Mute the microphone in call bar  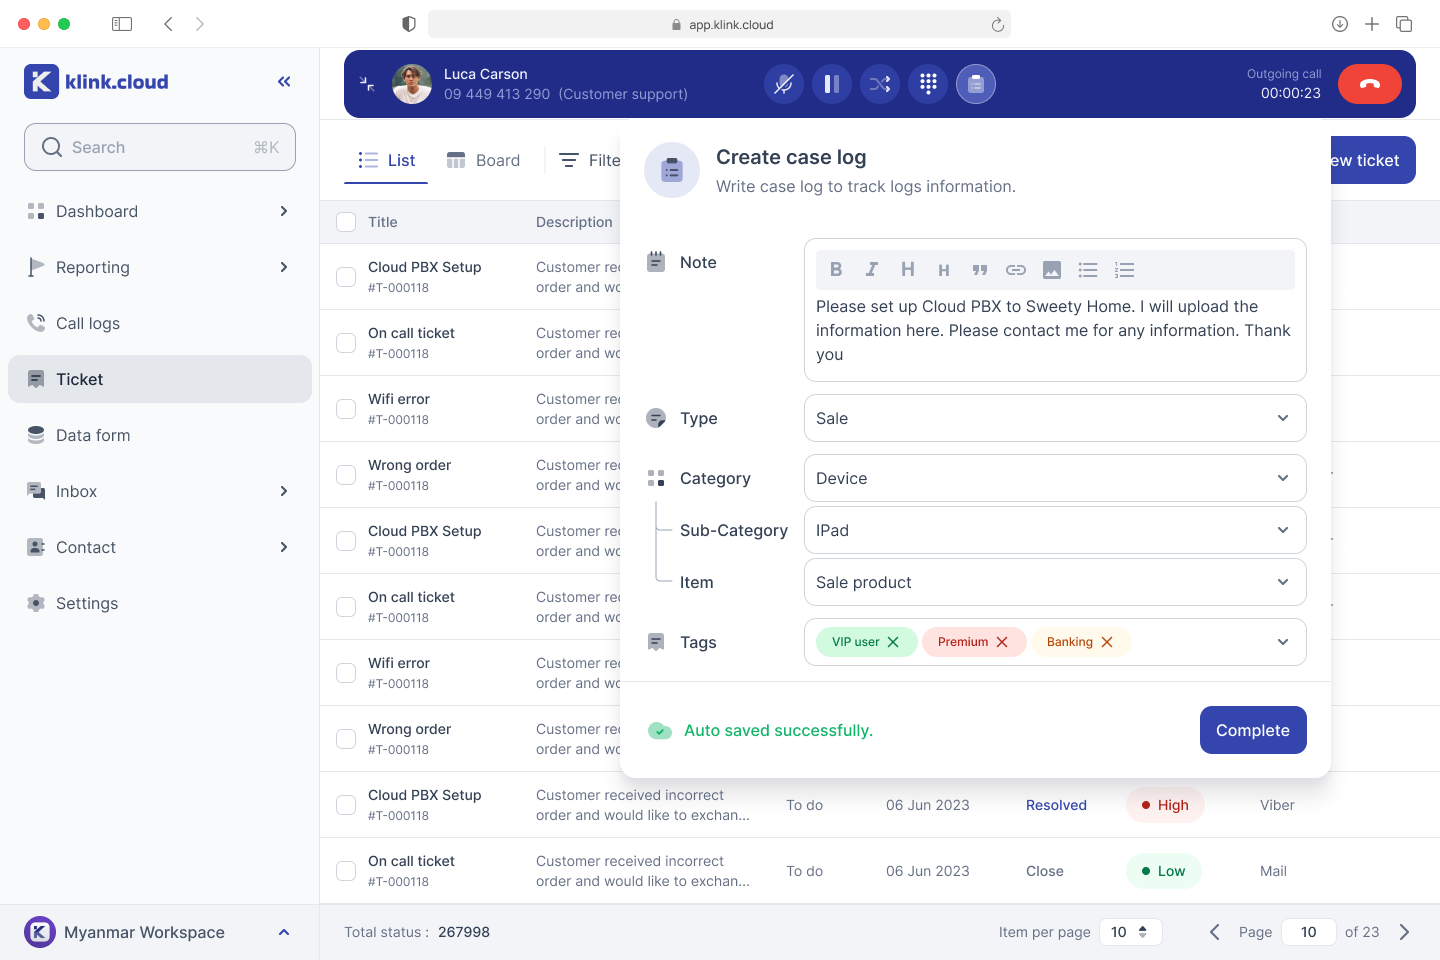(x=784, y=84)
